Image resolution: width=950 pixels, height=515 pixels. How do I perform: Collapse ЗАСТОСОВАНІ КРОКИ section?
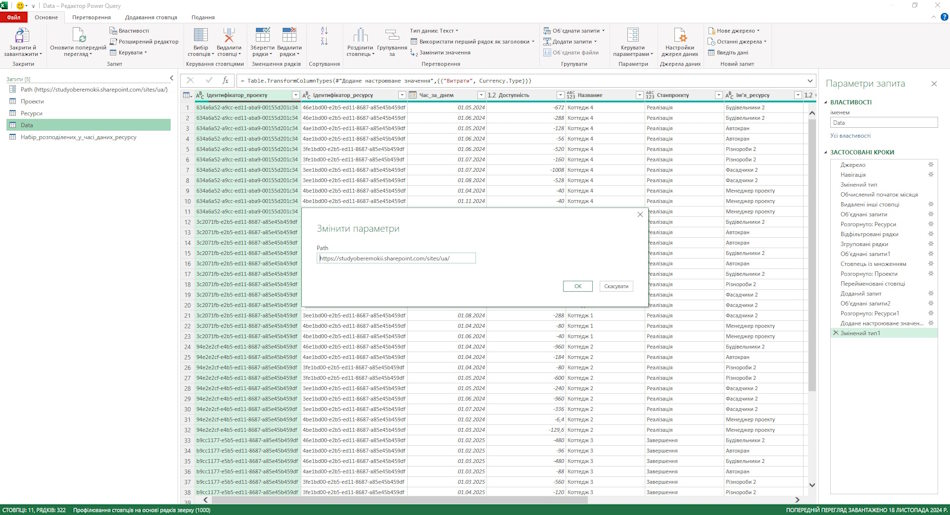[x=827, y=152]
